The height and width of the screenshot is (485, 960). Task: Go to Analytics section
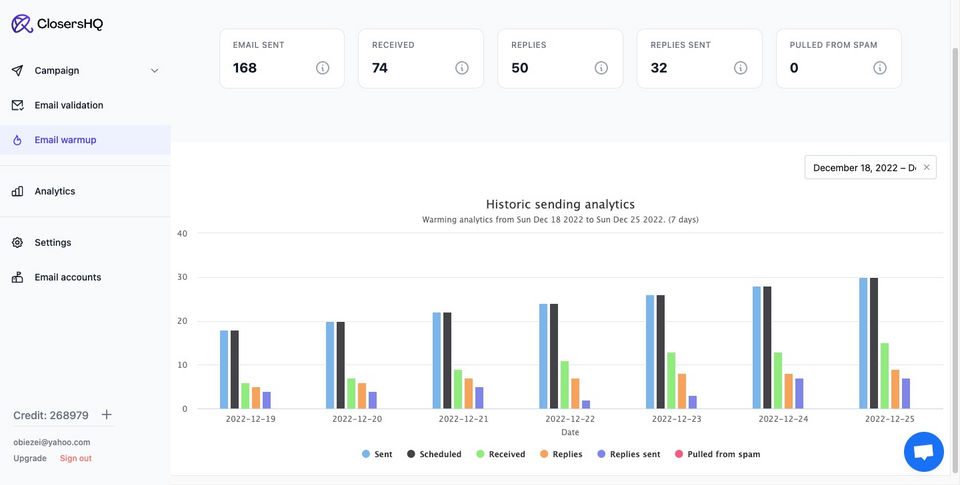coord(54,191)
